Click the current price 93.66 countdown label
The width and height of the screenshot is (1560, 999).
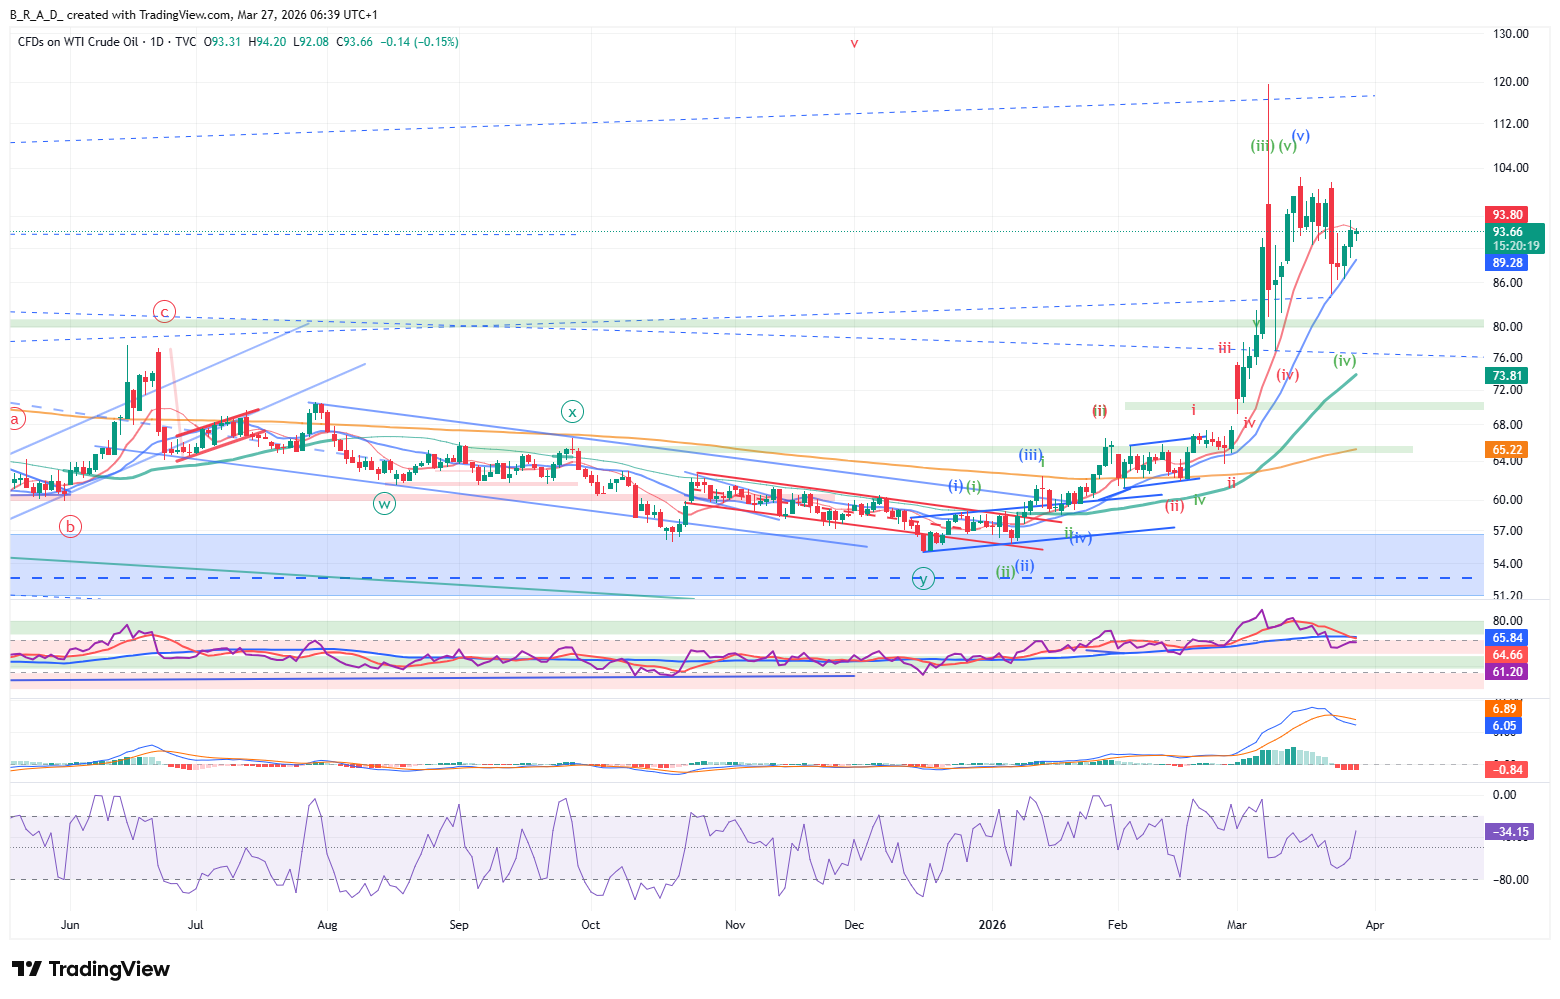coord(1514,238)
